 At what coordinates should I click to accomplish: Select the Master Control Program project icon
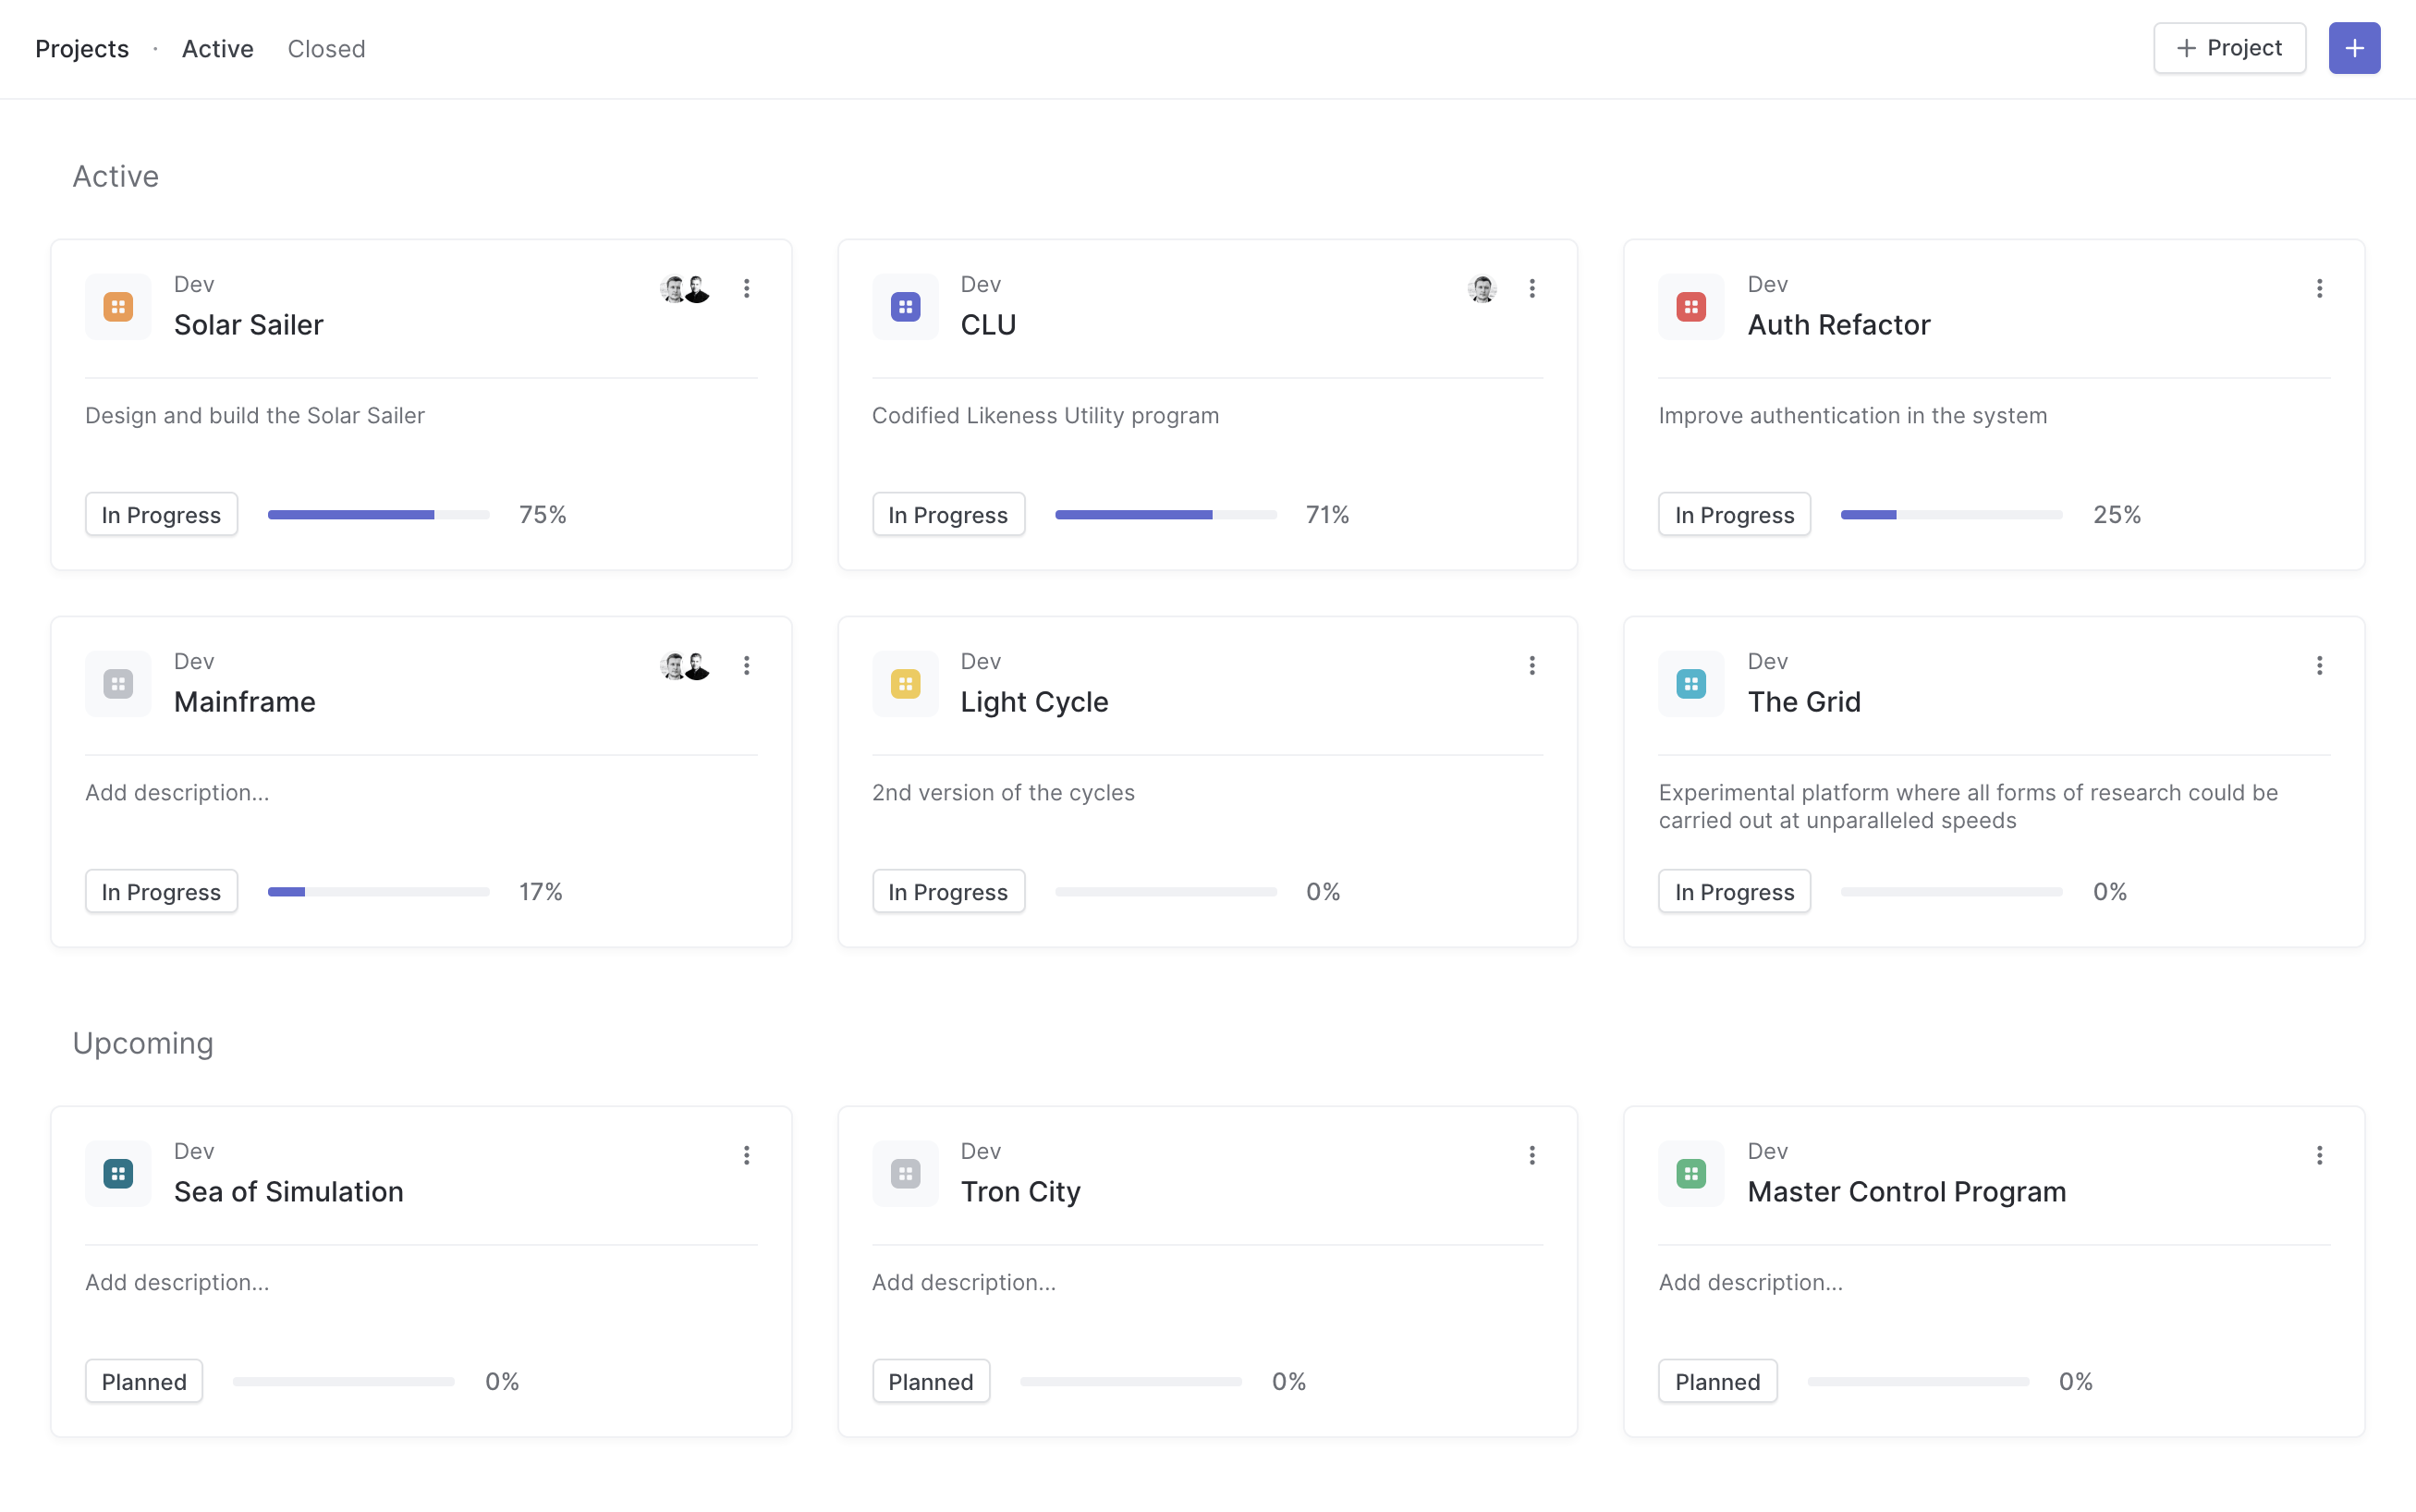click(x=1690, y=1174)
